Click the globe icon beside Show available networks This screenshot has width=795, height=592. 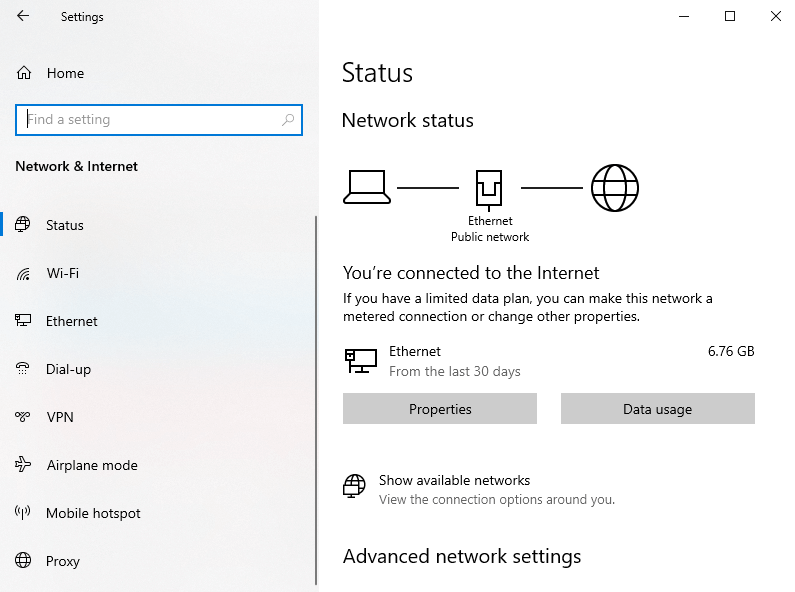point(354,487)
